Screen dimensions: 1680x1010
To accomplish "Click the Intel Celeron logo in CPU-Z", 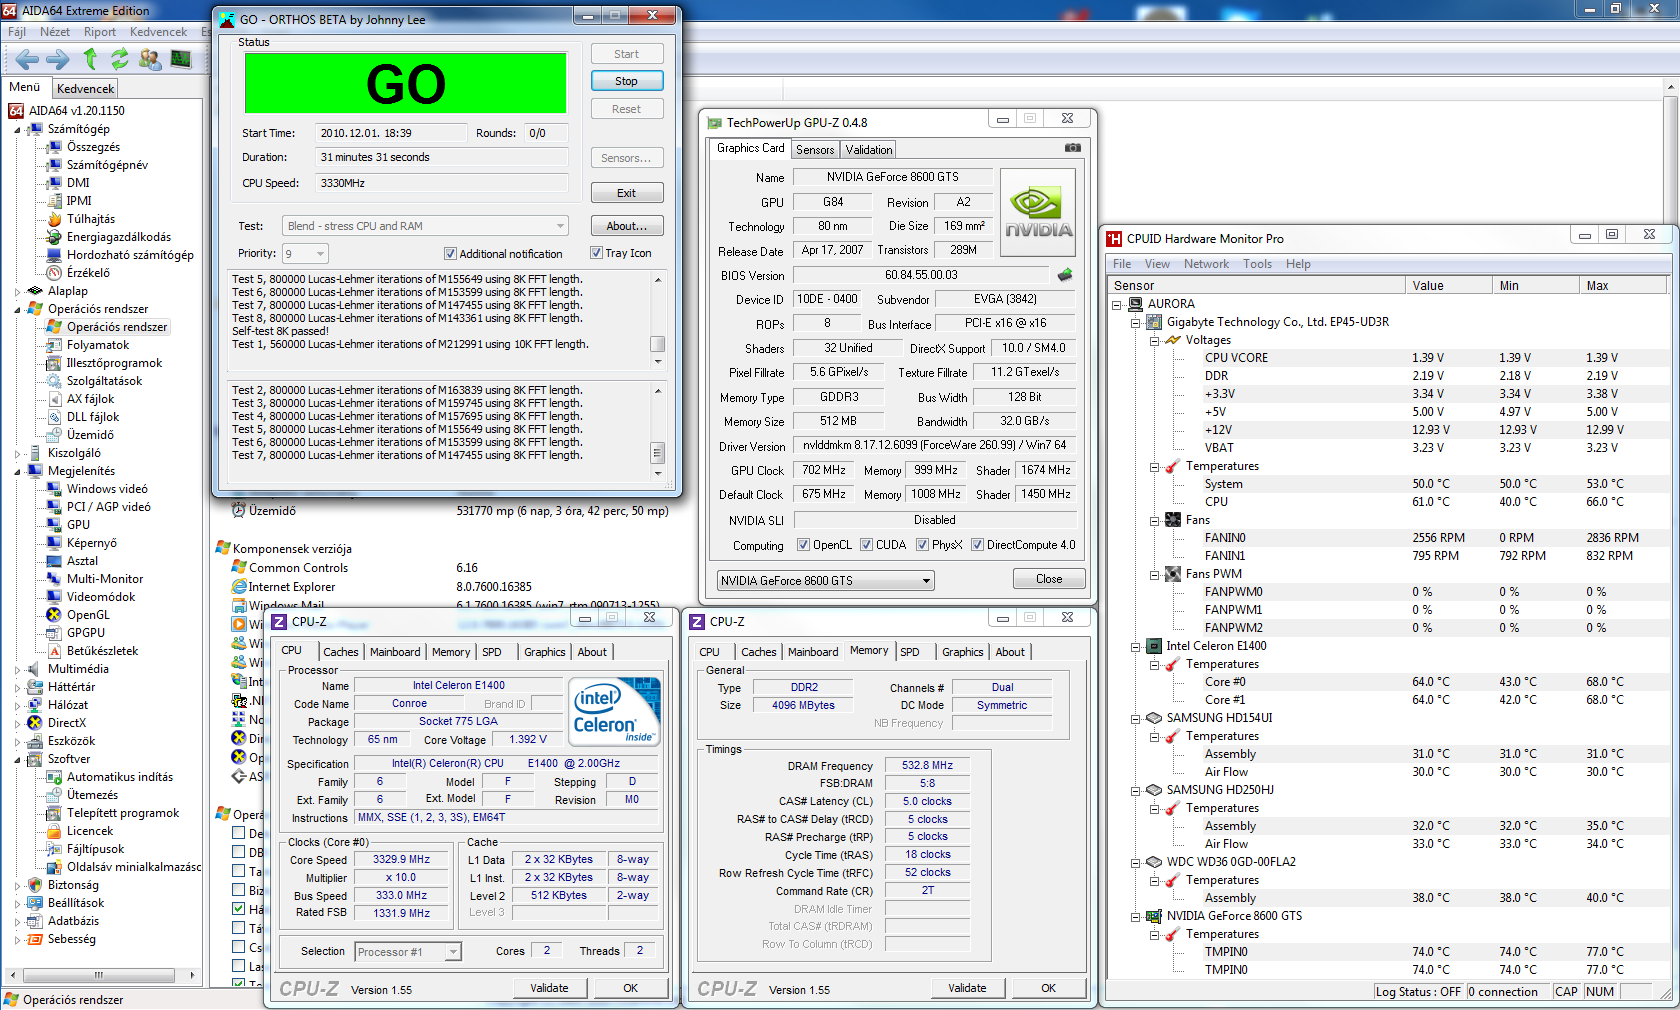I will click(x=615, y=711).
